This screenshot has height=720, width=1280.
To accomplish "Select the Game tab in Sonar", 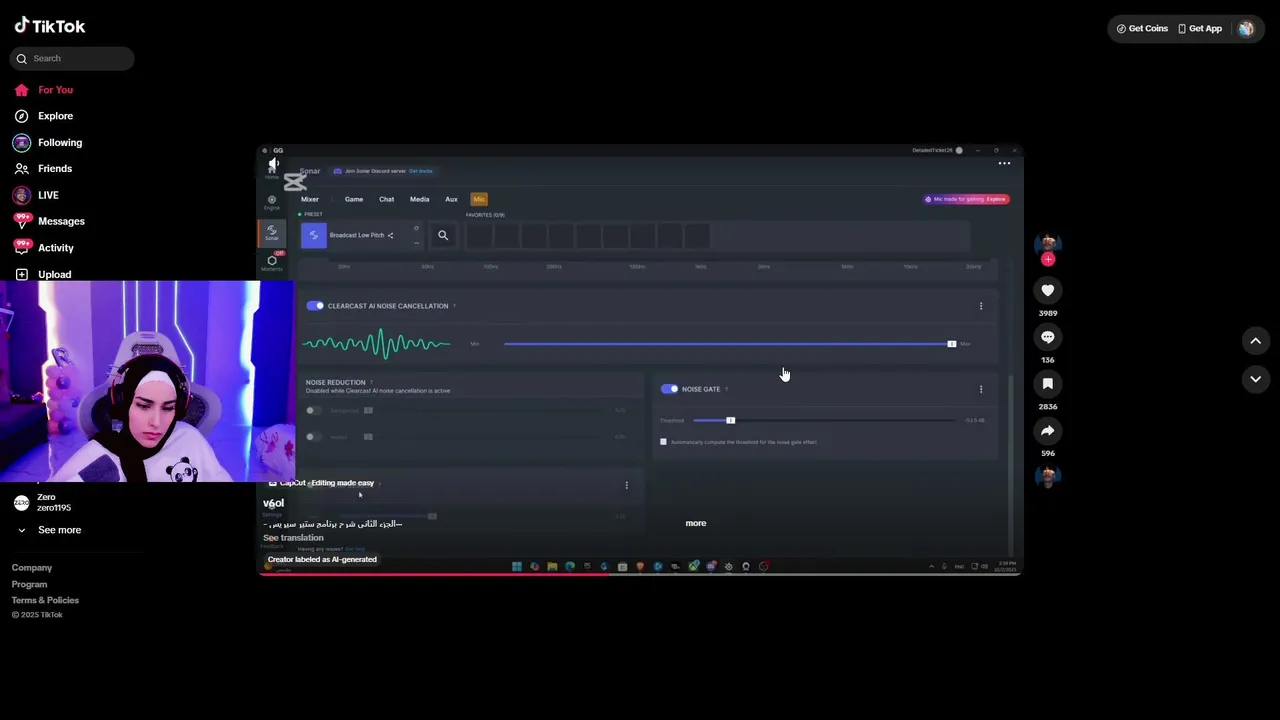I will click(354, 199).
